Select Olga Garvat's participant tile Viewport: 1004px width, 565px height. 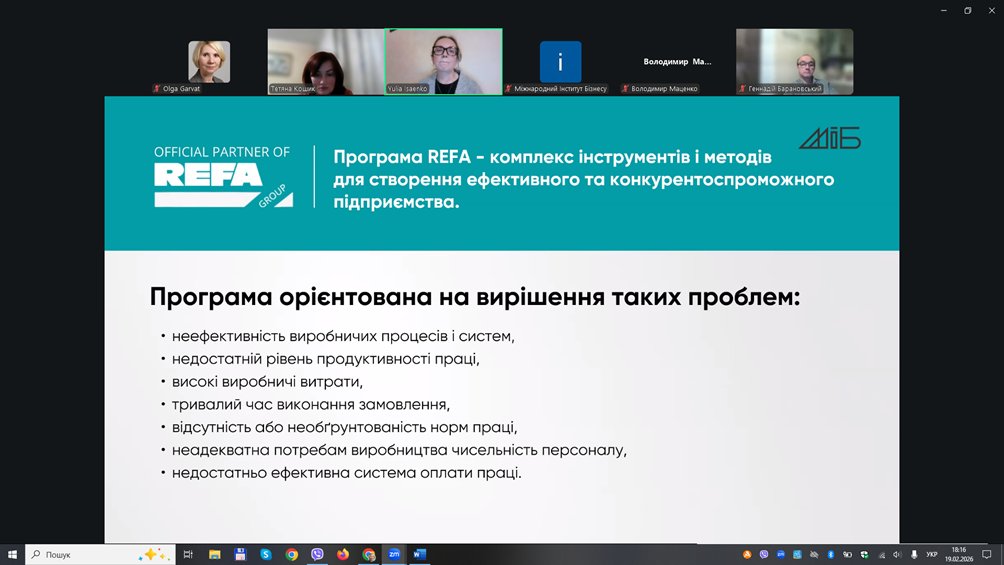click(x=209, y=62)
